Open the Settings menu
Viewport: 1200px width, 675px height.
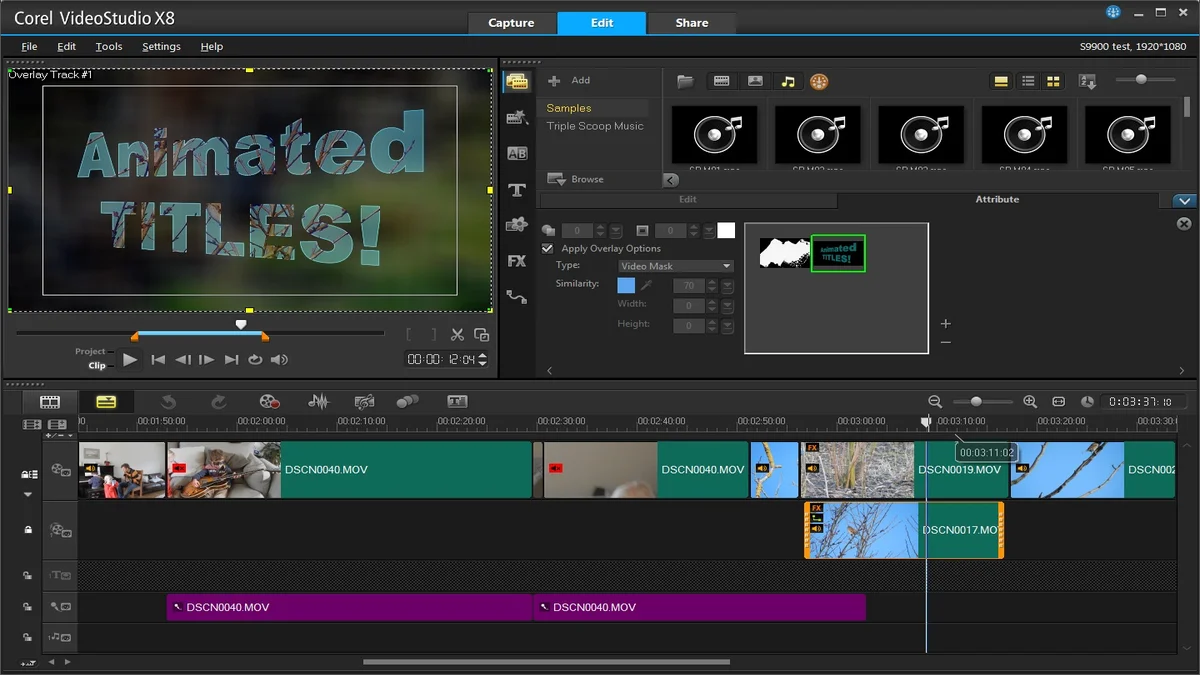161,46
